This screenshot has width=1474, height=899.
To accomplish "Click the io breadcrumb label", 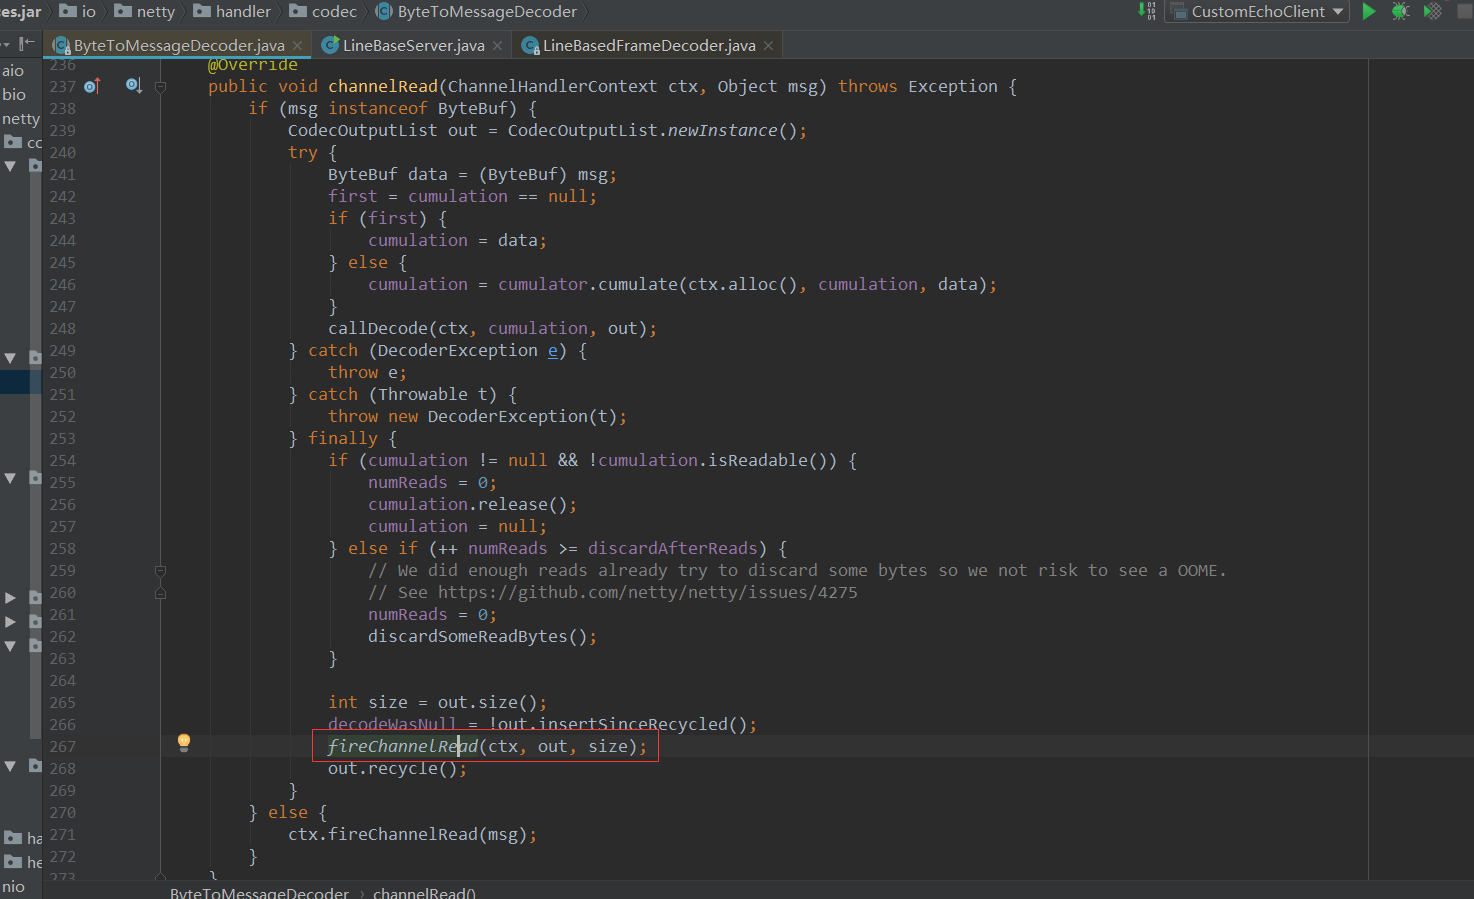I will (89, 11).
